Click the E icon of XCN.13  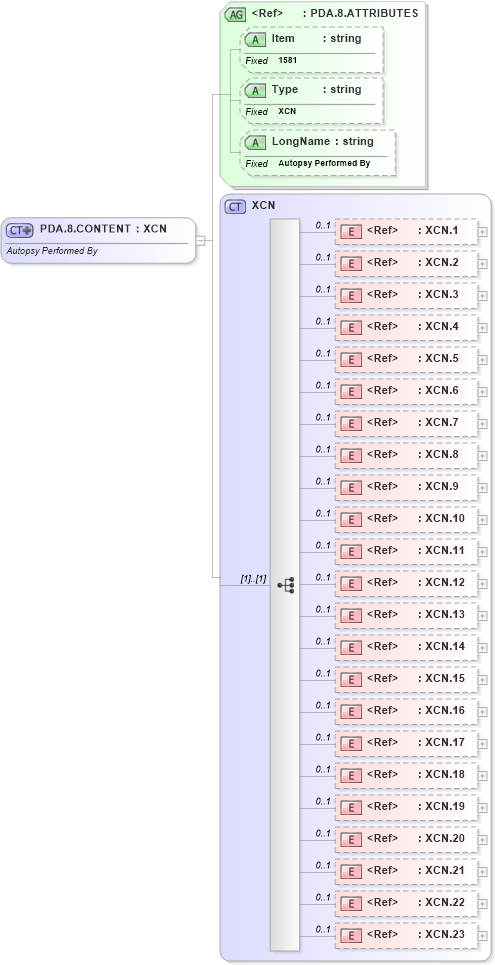(x=351, y=616)
